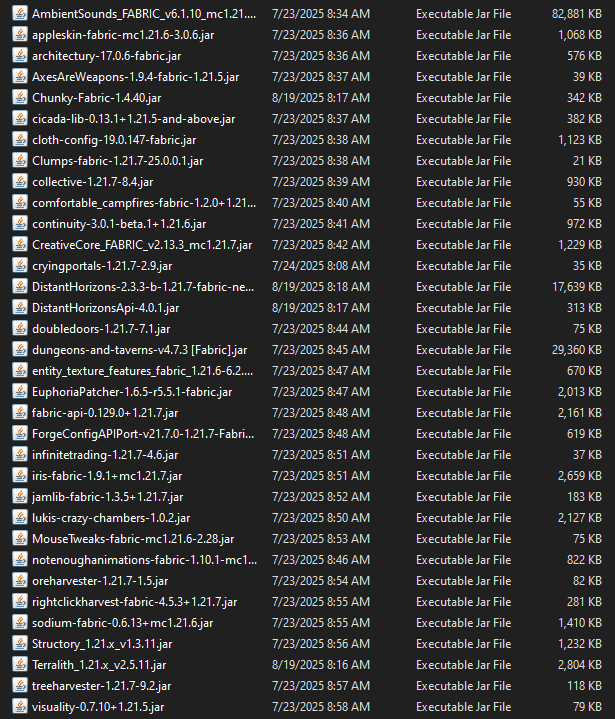The height and width of the screenshot is (719, 615).
Task: Select the Structory_1.21.x_v1.3.11.jar file name
Action: 102,644
